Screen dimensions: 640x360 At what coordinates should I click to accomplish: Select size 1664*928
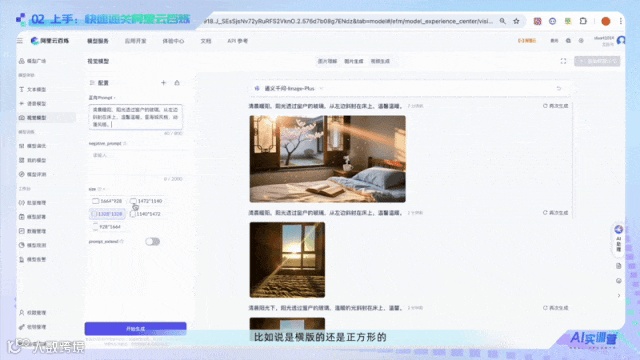pyautogui.click(x=107, y=201)
